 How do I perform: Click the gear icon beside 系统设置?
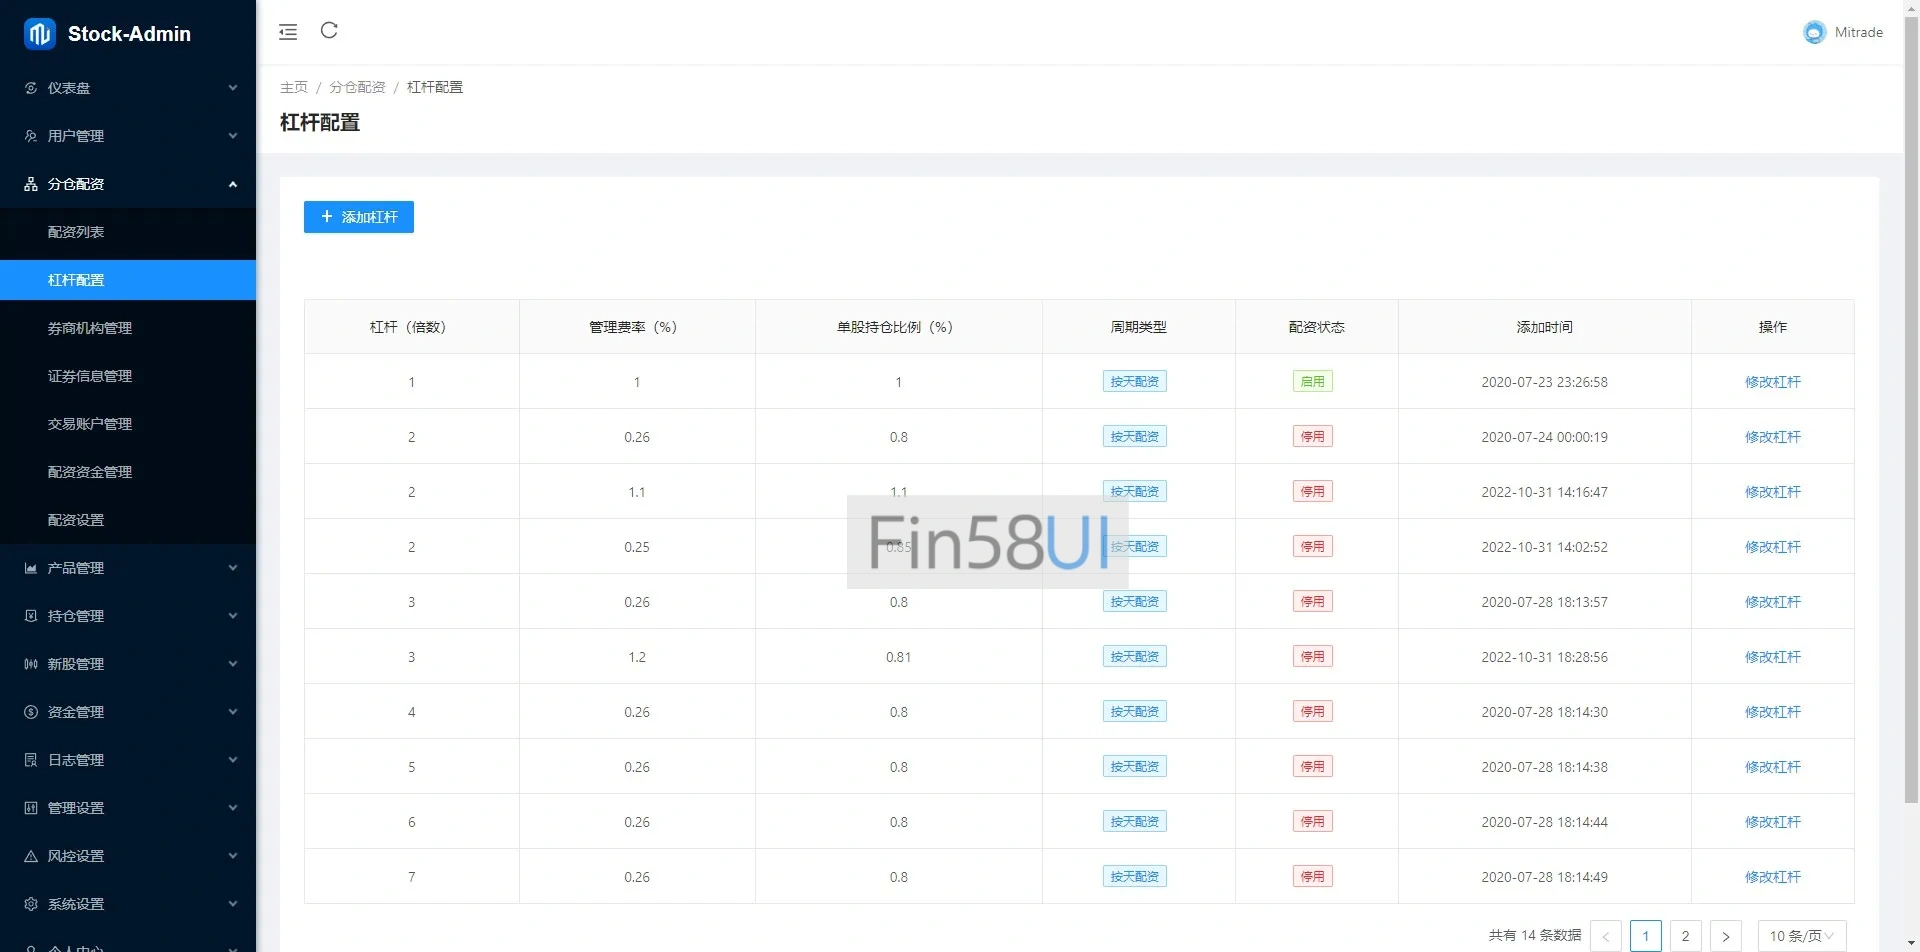click(31, 904)
